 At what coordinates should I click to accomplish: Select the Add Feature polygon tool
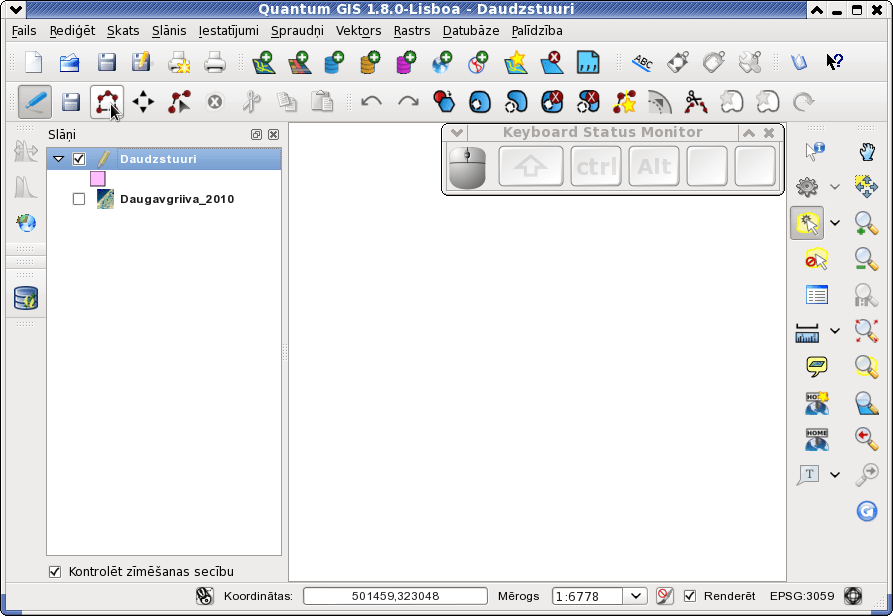(x=106, y=102)
